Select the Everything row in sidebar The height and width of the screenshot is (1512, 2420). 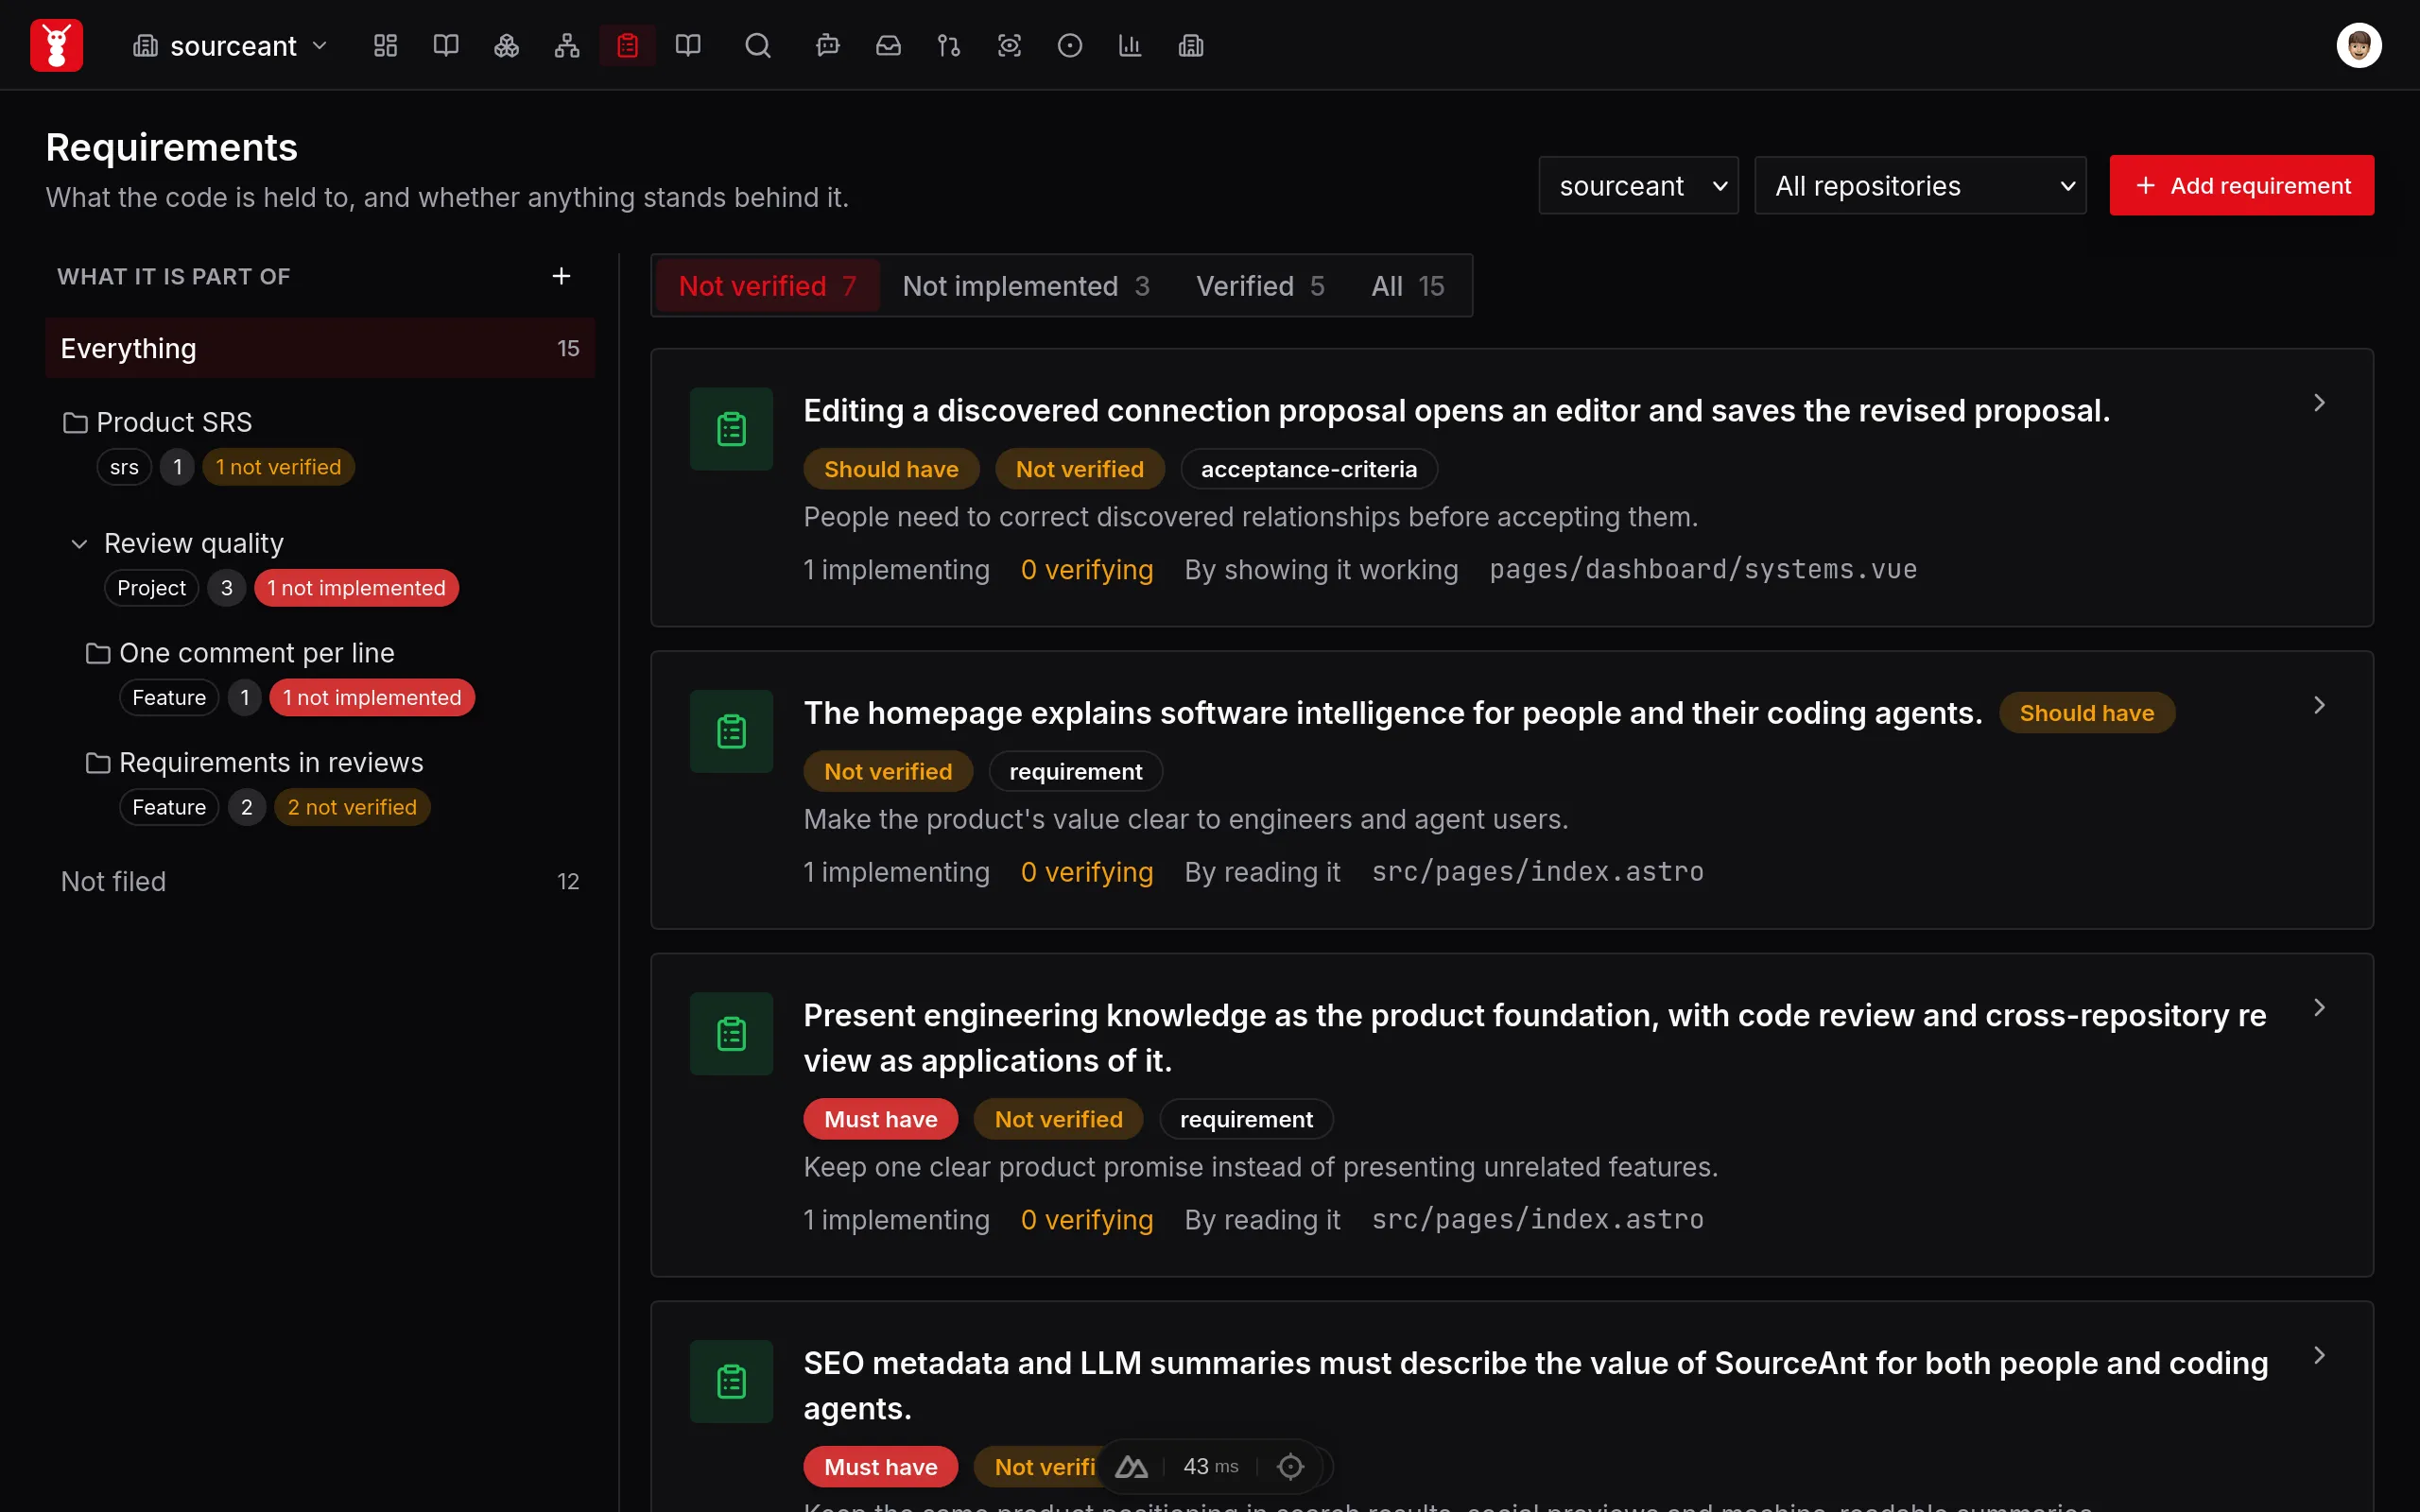(x=320, y=348)
